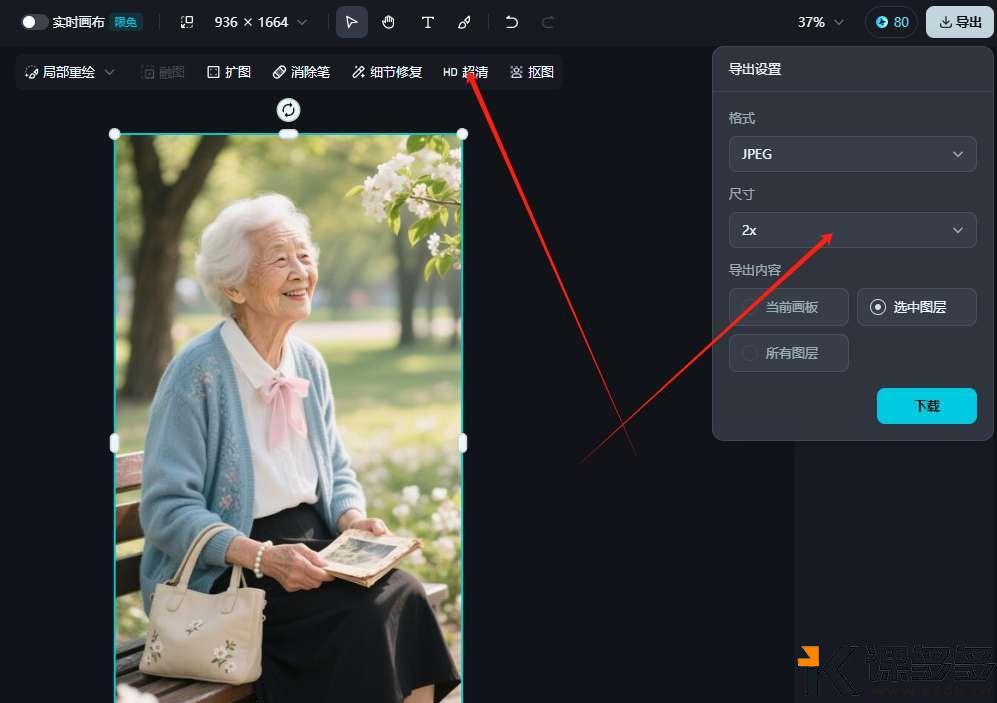Select the 所有图层 export option
This screenshot has height=703, width=997.
(x=788, y=353)
